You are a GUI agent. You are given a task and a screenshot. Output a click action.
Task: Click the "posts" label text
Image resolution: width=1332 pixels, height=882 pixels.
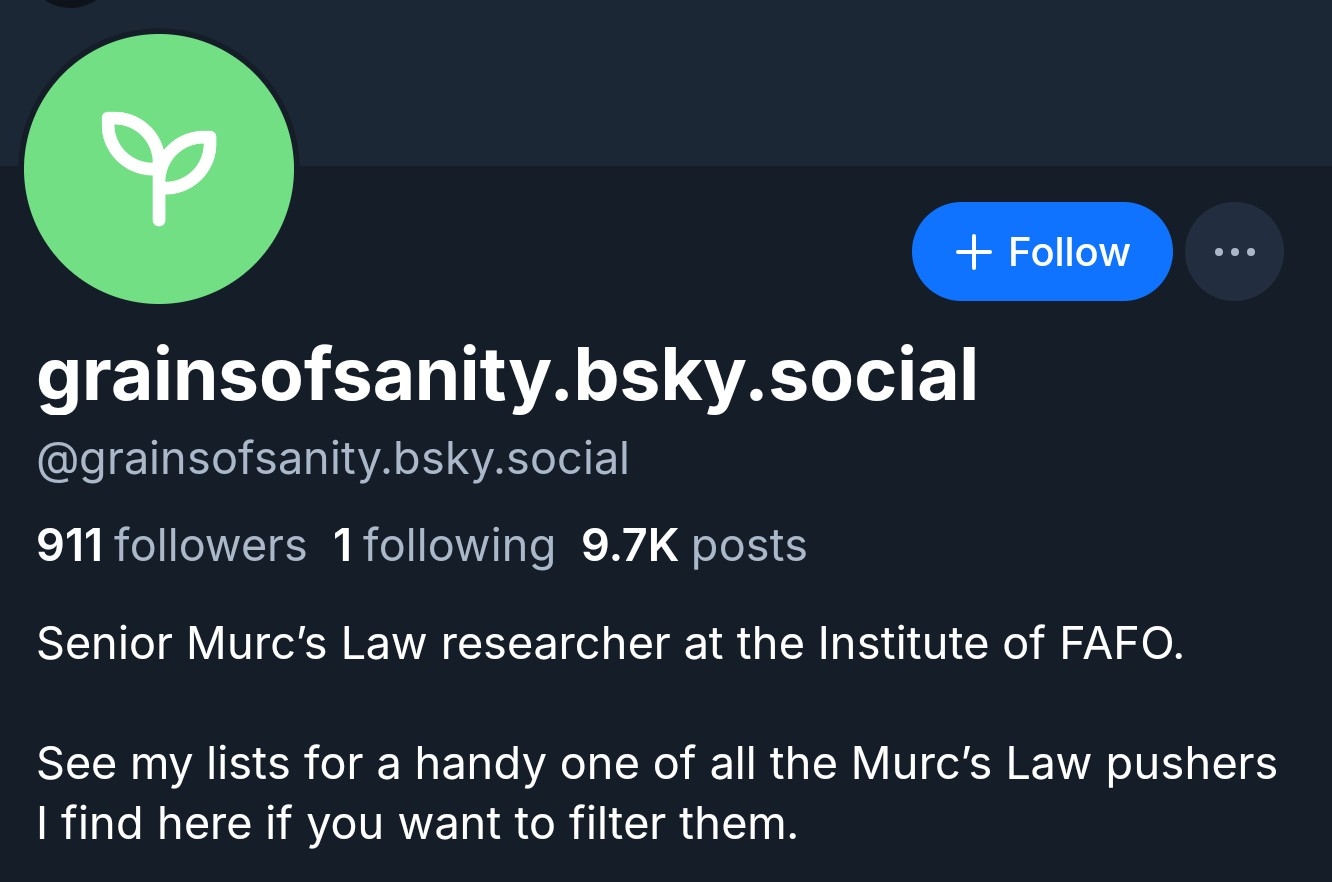749,546
